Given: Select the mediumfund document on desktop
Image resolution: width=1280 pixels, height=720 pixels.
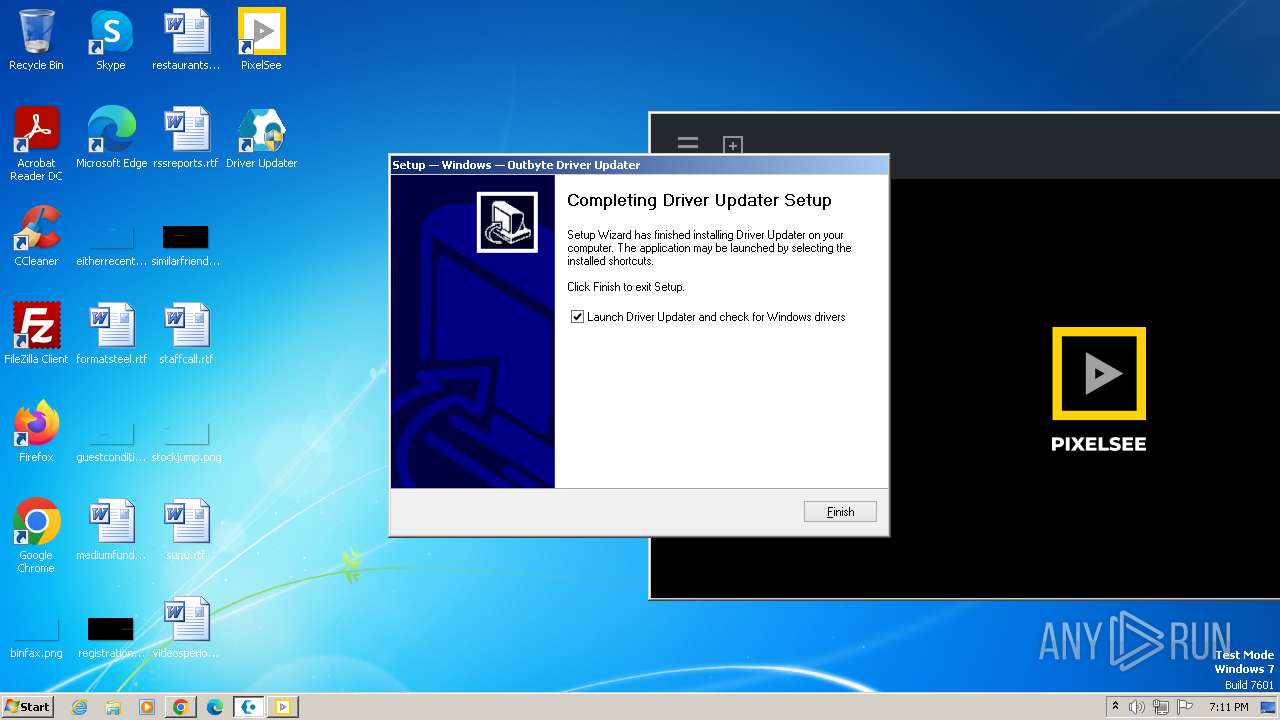Looking at the screenshot, I should 111,530.
